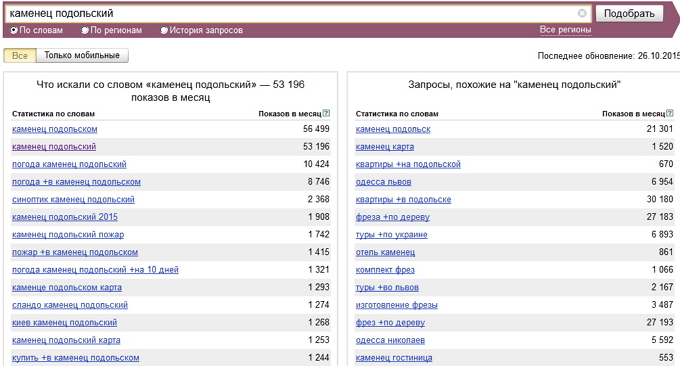Open the 'одесса львов' similar query
This screenshot has width=680, height=366.
coord(383,182)
